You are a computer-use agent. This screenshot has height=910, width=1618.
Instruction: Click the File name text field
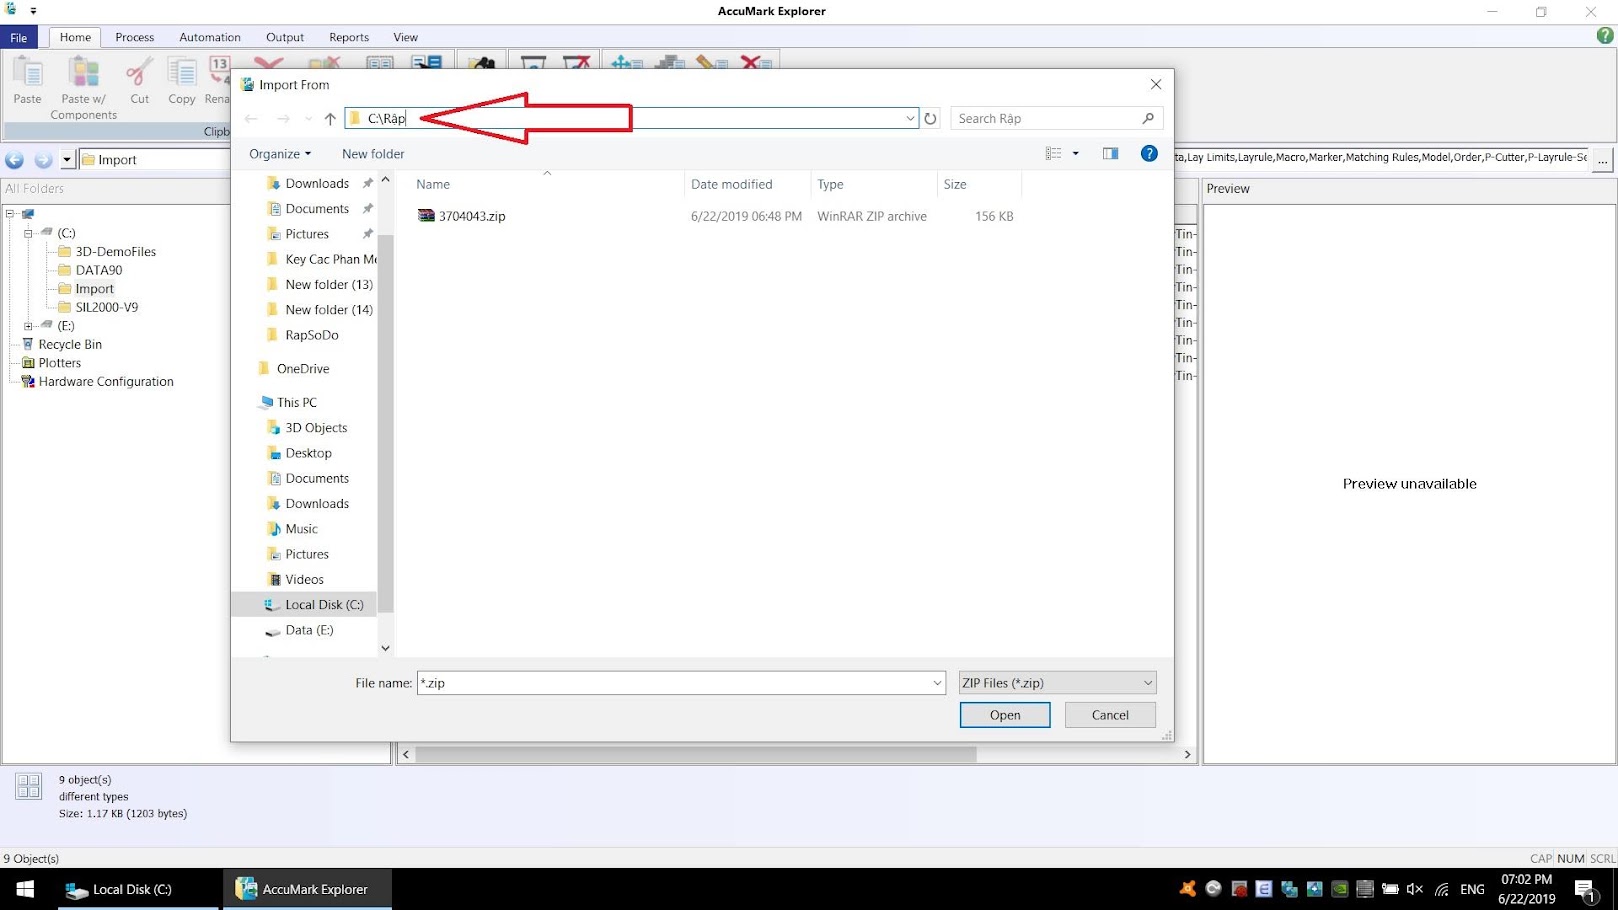pyautogui.click(x=673, y=683)
